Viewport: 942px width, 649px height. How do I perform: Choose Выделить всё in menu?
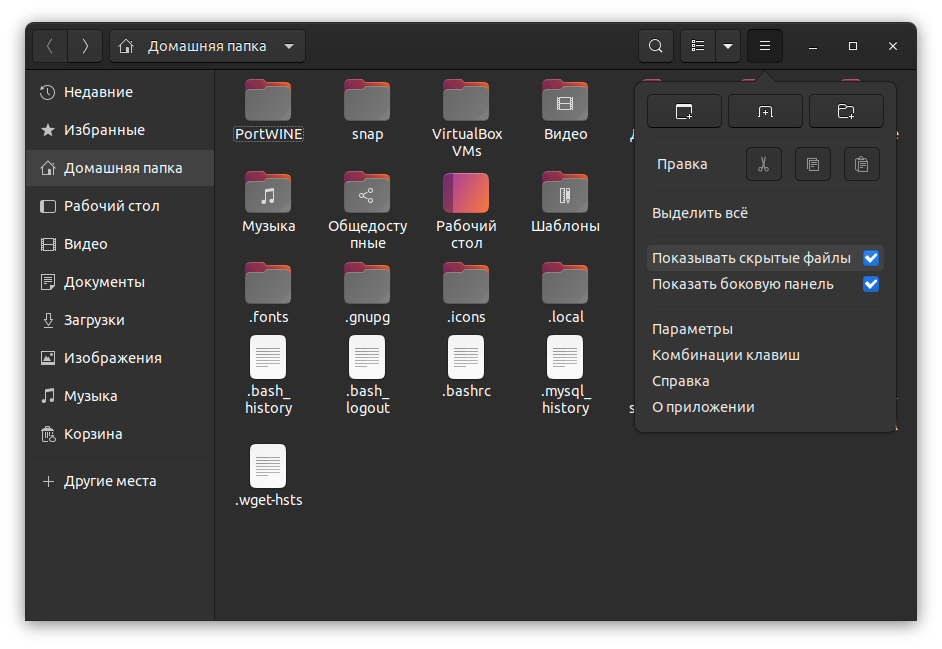pos(699,213)
